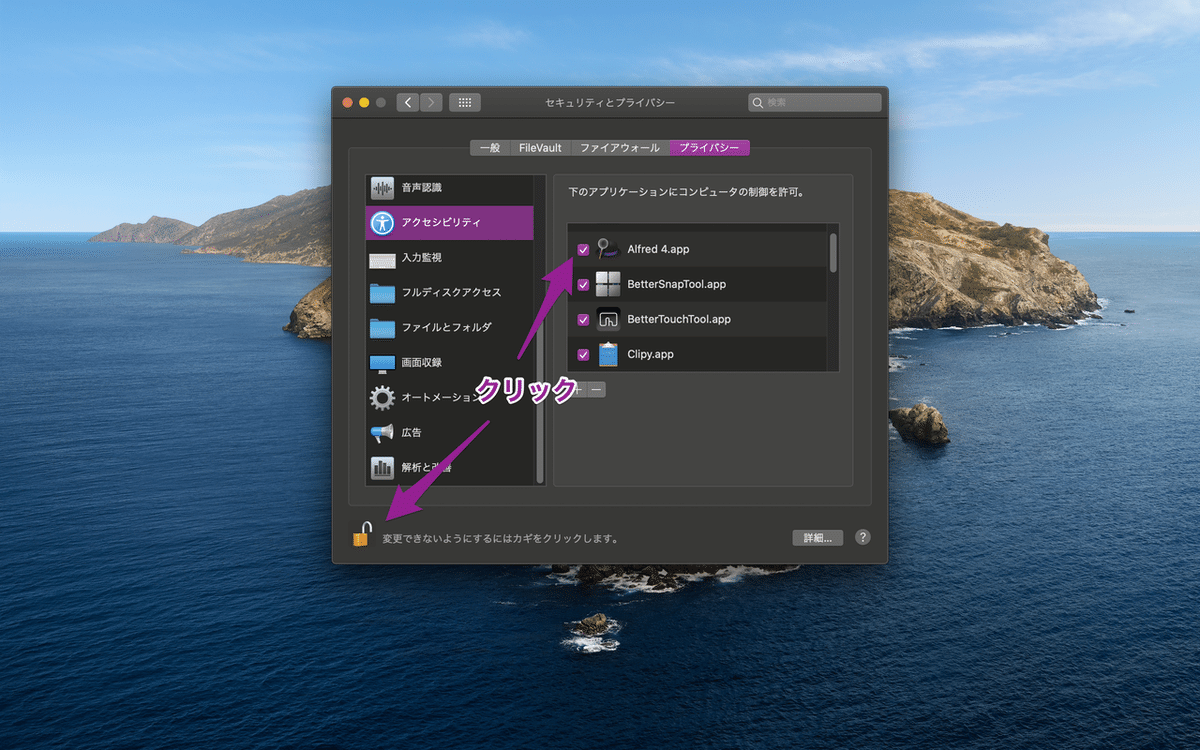
Task: Go back with the left chevron button
Action: [x=408, y=102]
